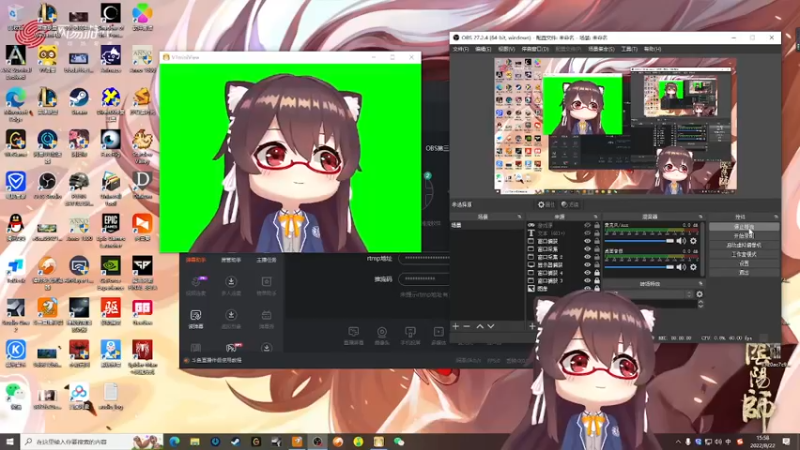The height and width of the screenshot is (450, 800).
Task: Open 停靠窗口(D) menu in OBS
Action: tap(535, 49)
